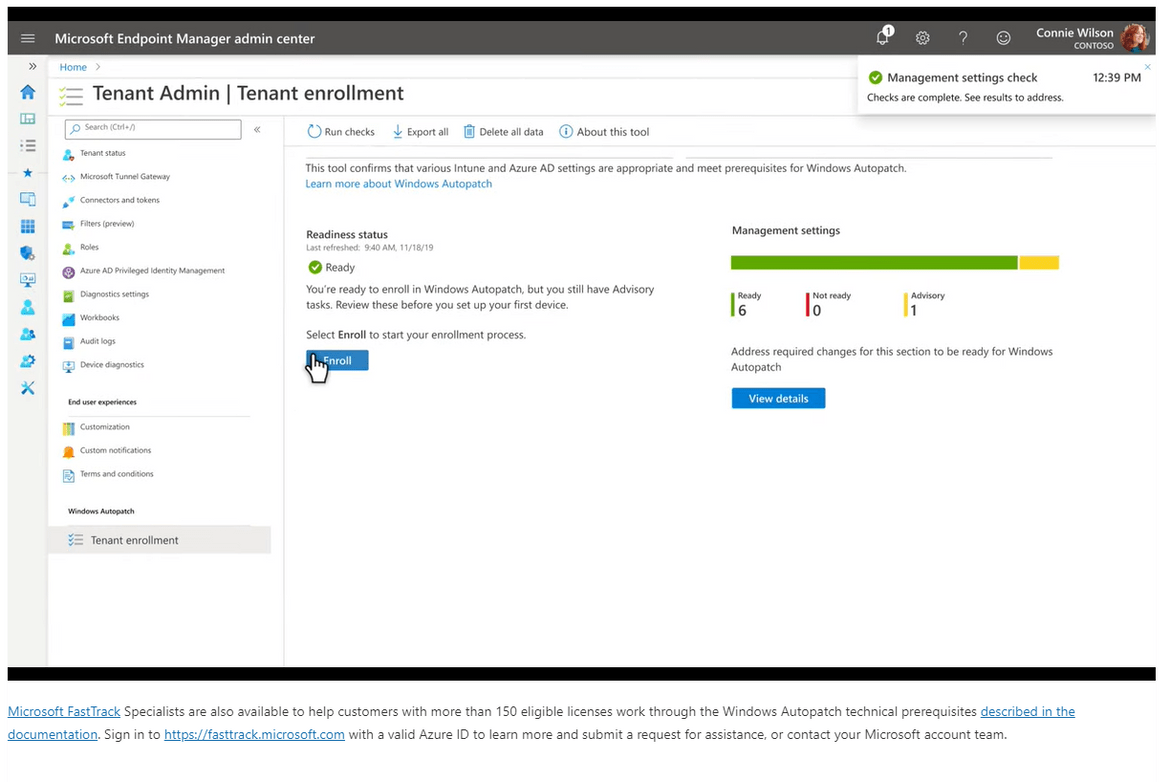Open Filters (preview) item
Screen dimensions: 1170x782
pos(107,224)
